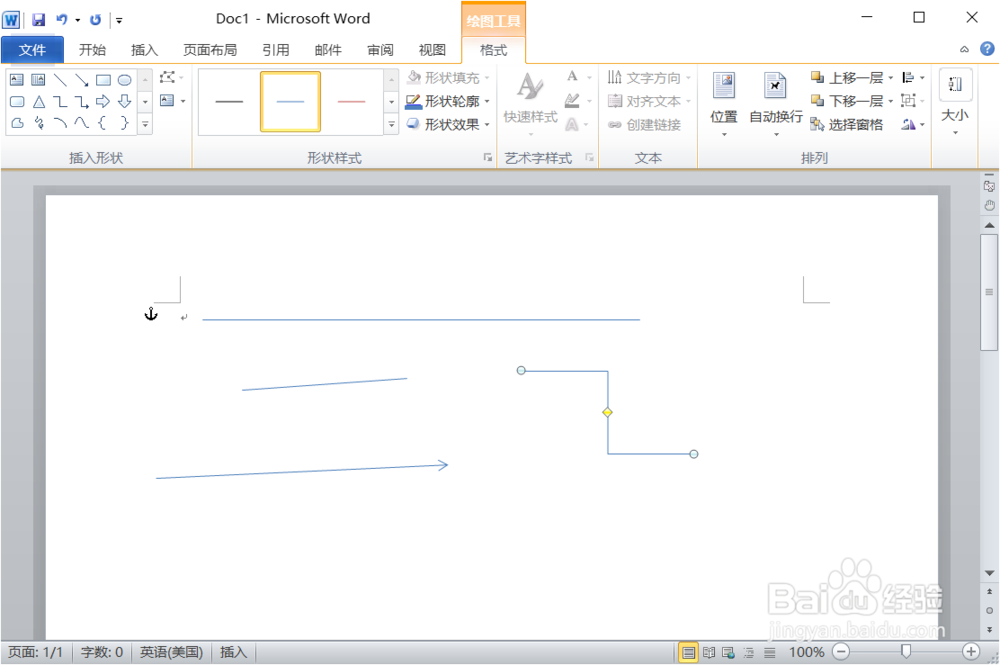This screenshot has width=1000, height=665.
Task: Select the Elbow connector shape tool
Action: (x=60, y=101)
